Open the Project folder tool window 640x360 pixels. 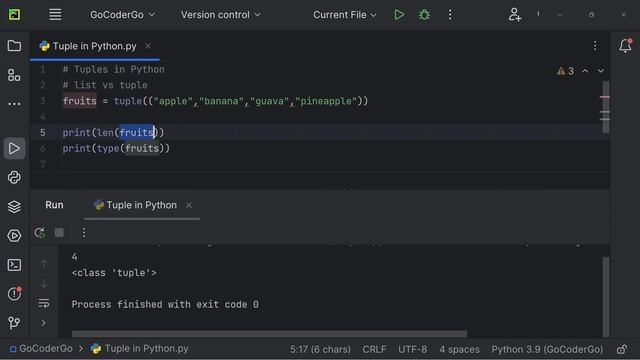click(14, 46)
